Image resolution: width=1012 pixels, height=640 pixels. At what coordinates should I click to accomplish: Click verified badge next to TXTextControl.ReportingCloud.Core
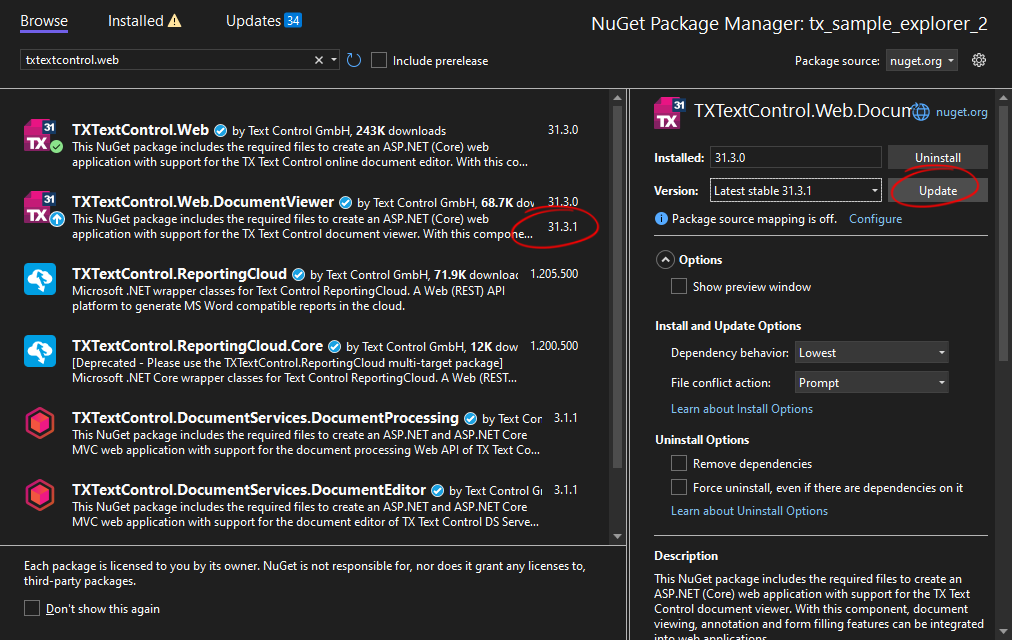coord(334,346)
